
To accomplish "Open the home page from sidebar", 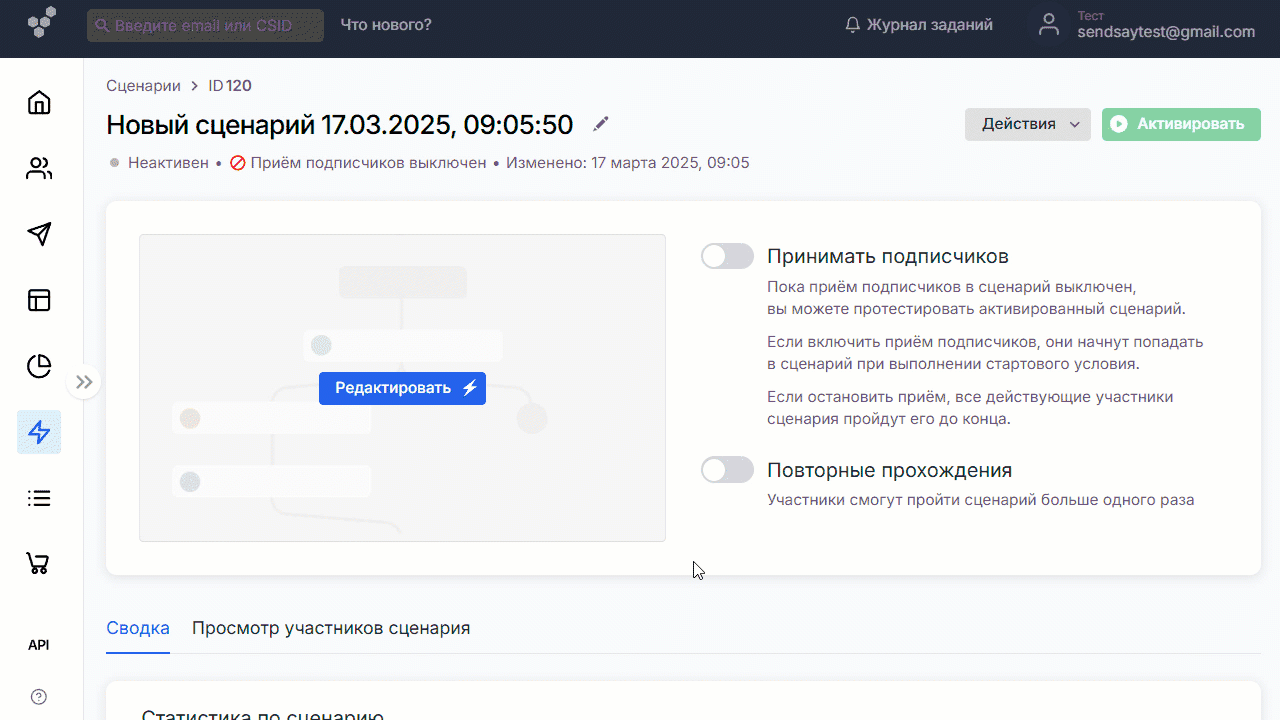I will 39,103.
